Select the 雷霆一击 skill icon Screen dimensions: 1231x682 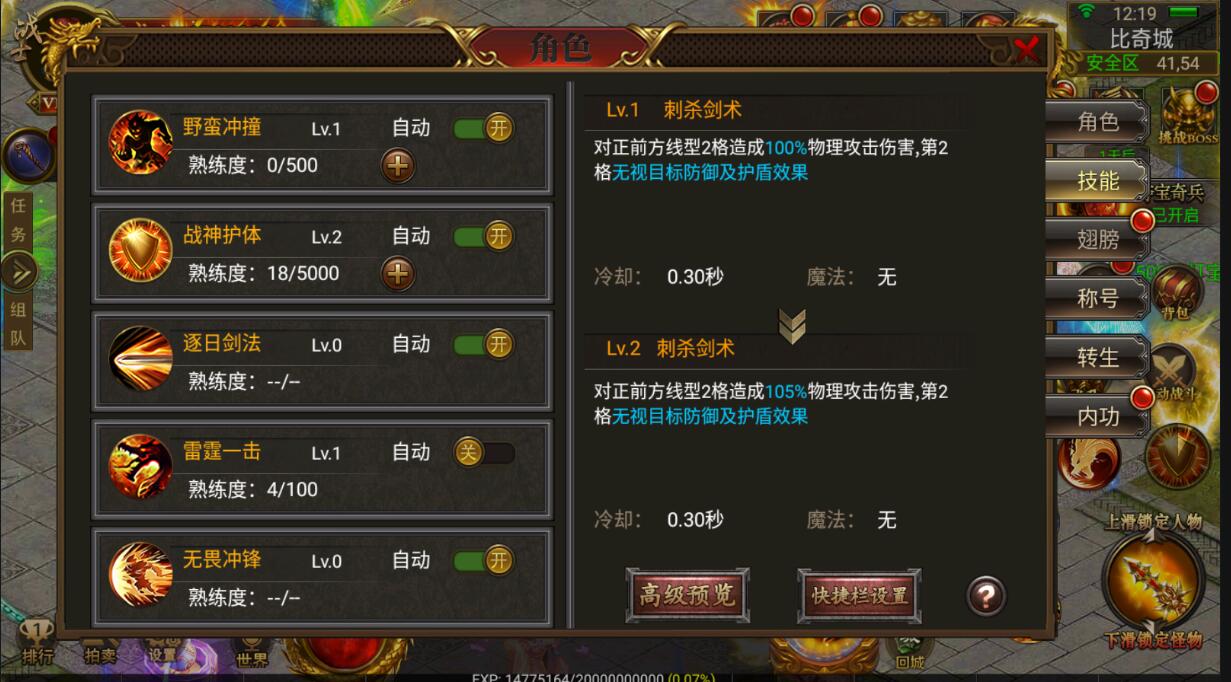tap(141, 466)
